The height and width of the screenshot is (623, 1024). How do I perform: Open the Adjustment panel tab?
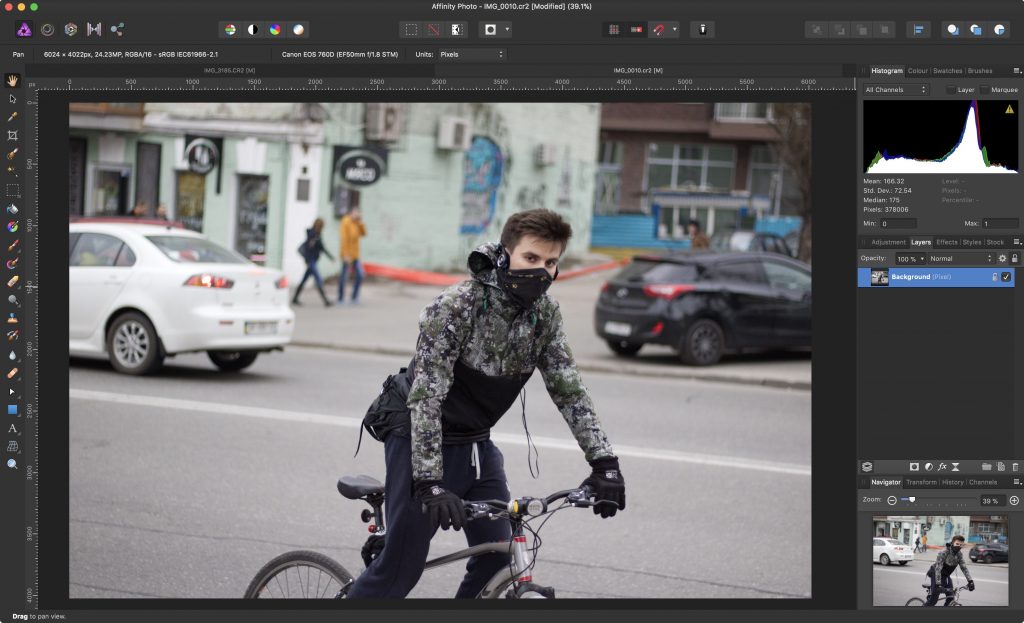tap(888, 242)
